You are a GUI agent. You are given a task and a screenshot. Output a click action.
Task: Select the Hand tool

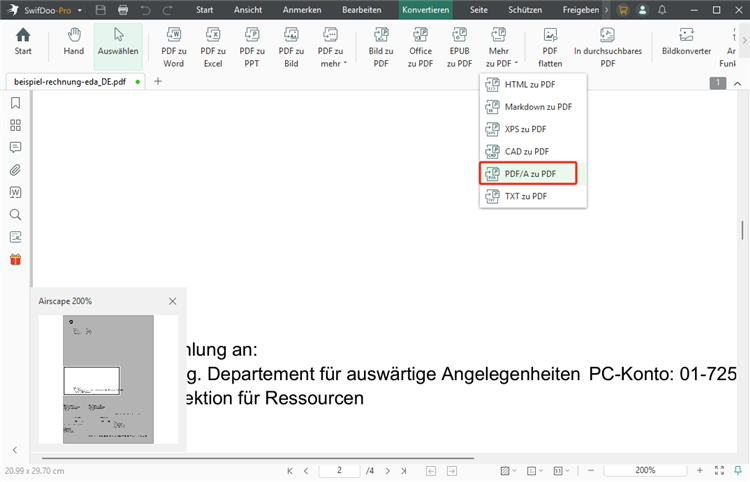(x=74, y=42)
